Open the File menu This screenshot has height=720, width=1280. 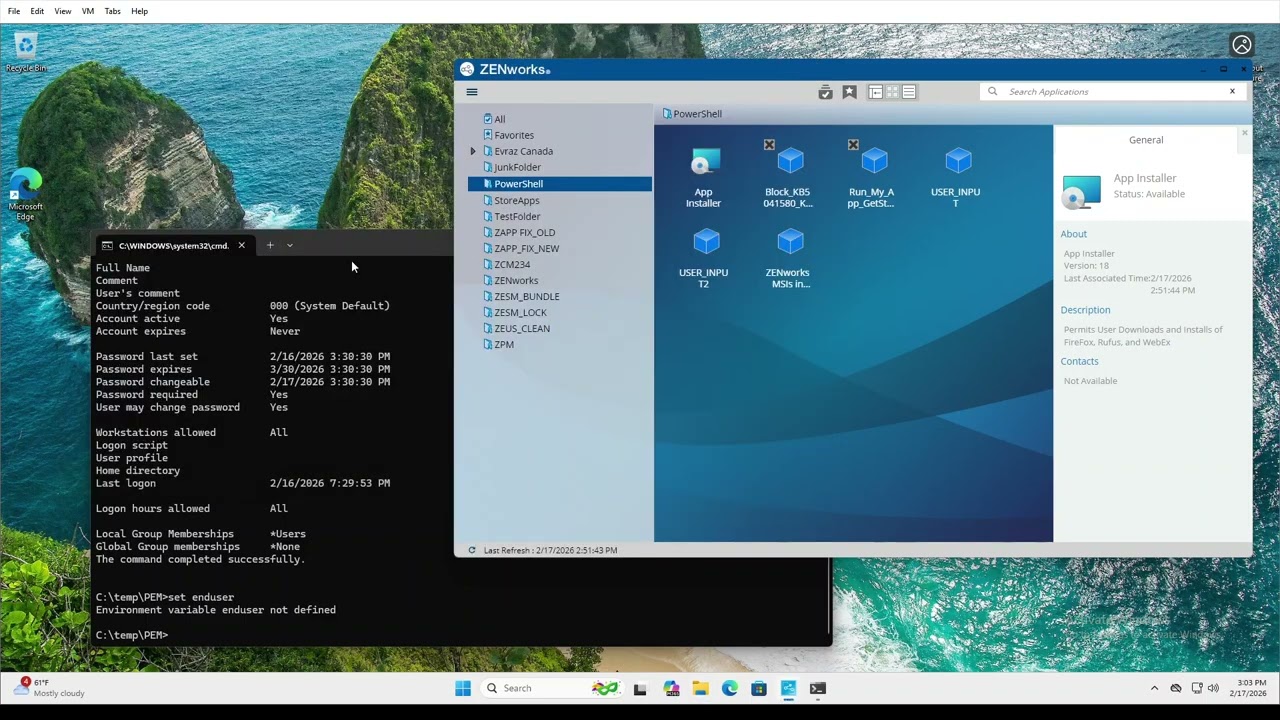(x=14, y=11)
